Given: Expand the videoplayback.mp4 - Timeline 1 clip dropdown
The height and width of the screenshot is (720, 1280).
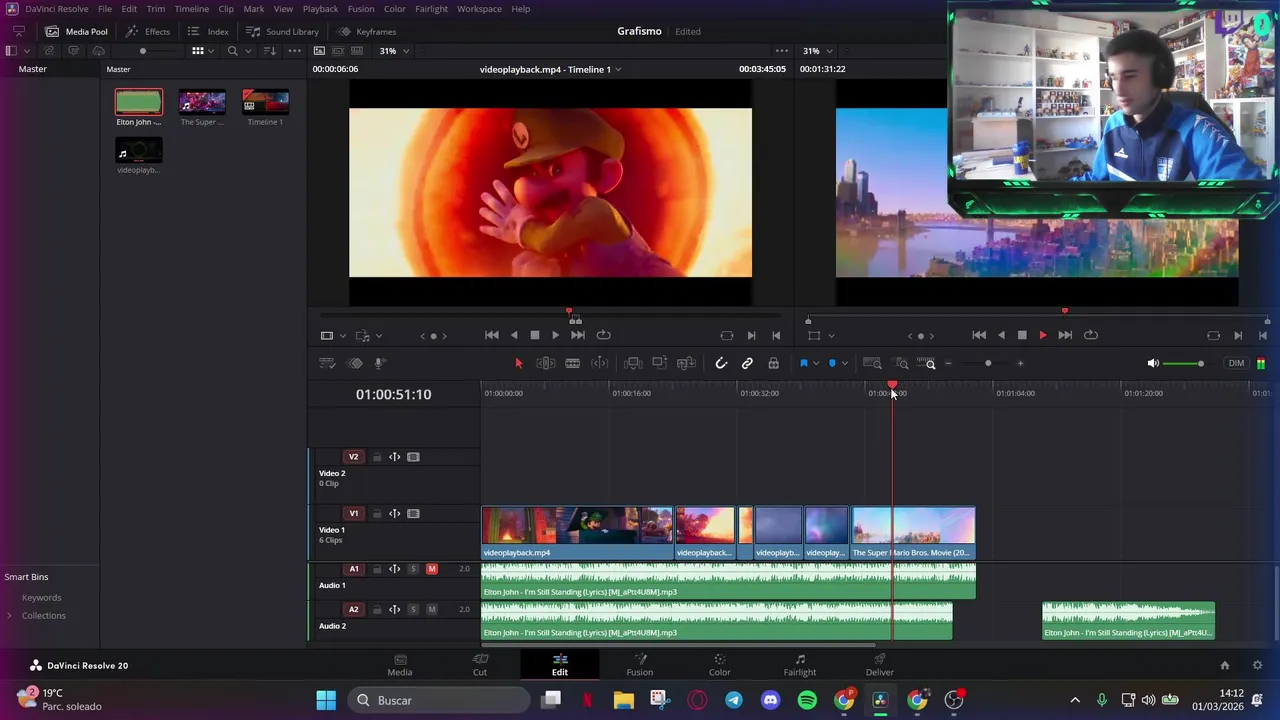Looking at the screenshot, I should (x=618, y=69).
